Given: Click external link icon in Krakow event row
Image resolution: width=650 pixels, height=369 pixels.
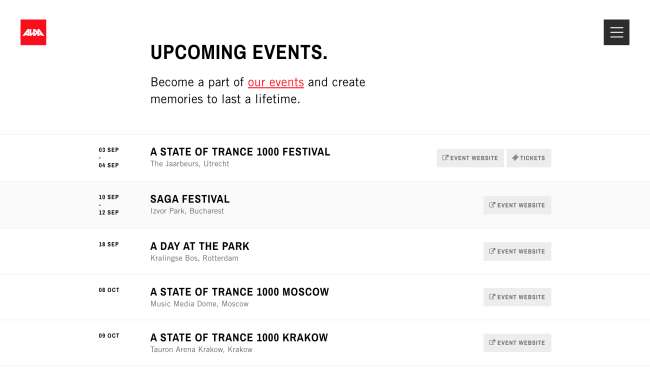Looking at the screenshot, I should (492, 342).
